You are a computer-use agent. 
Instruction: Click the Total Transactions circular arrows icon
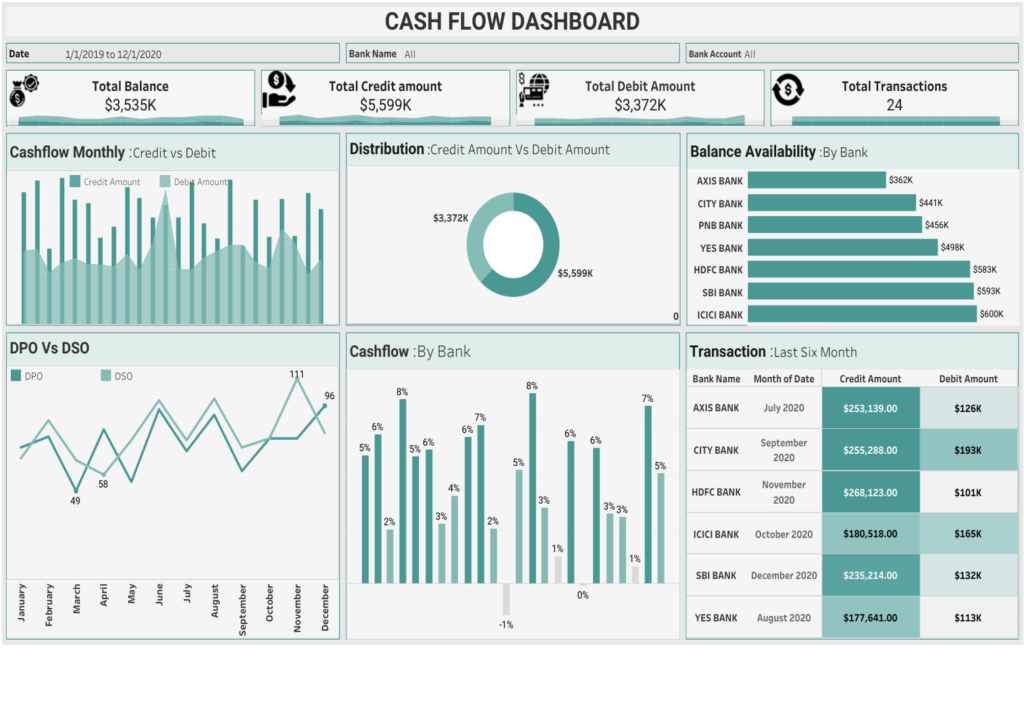coord(790,92)
